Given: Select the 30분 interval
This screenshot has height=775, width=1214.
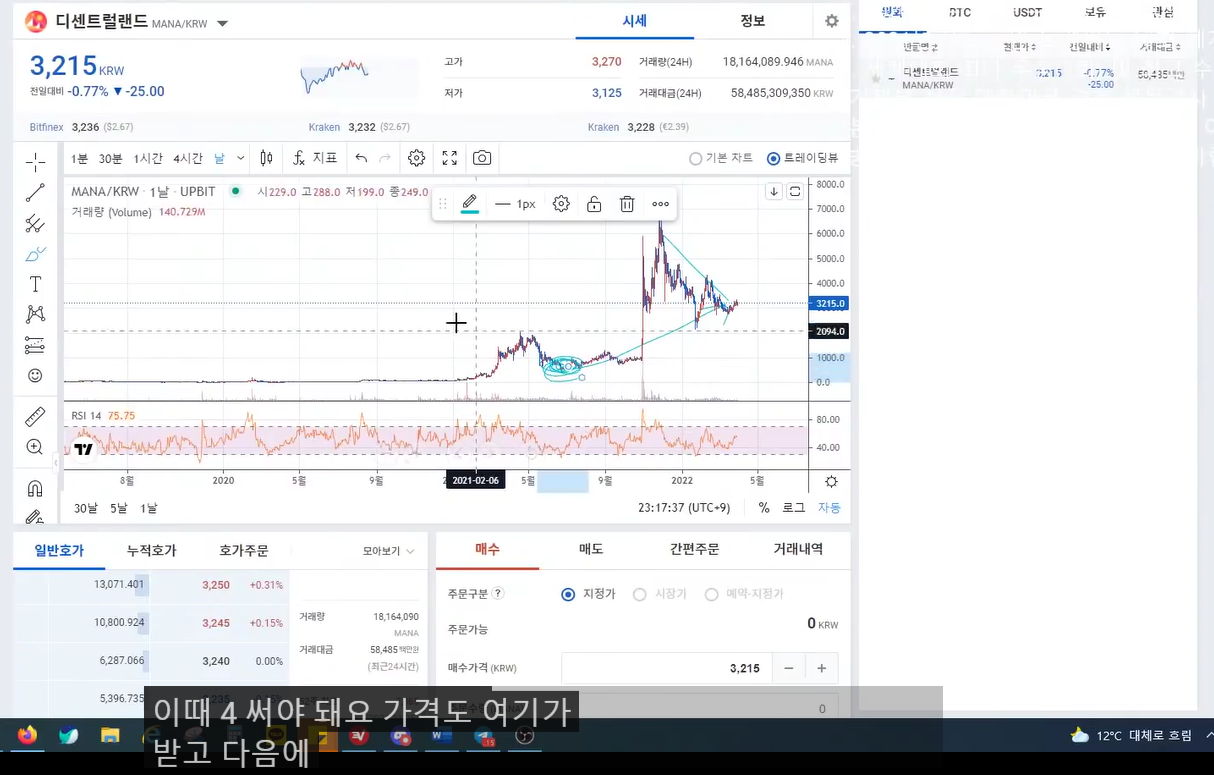Looking at the screenshot, I should click(111, 158).
